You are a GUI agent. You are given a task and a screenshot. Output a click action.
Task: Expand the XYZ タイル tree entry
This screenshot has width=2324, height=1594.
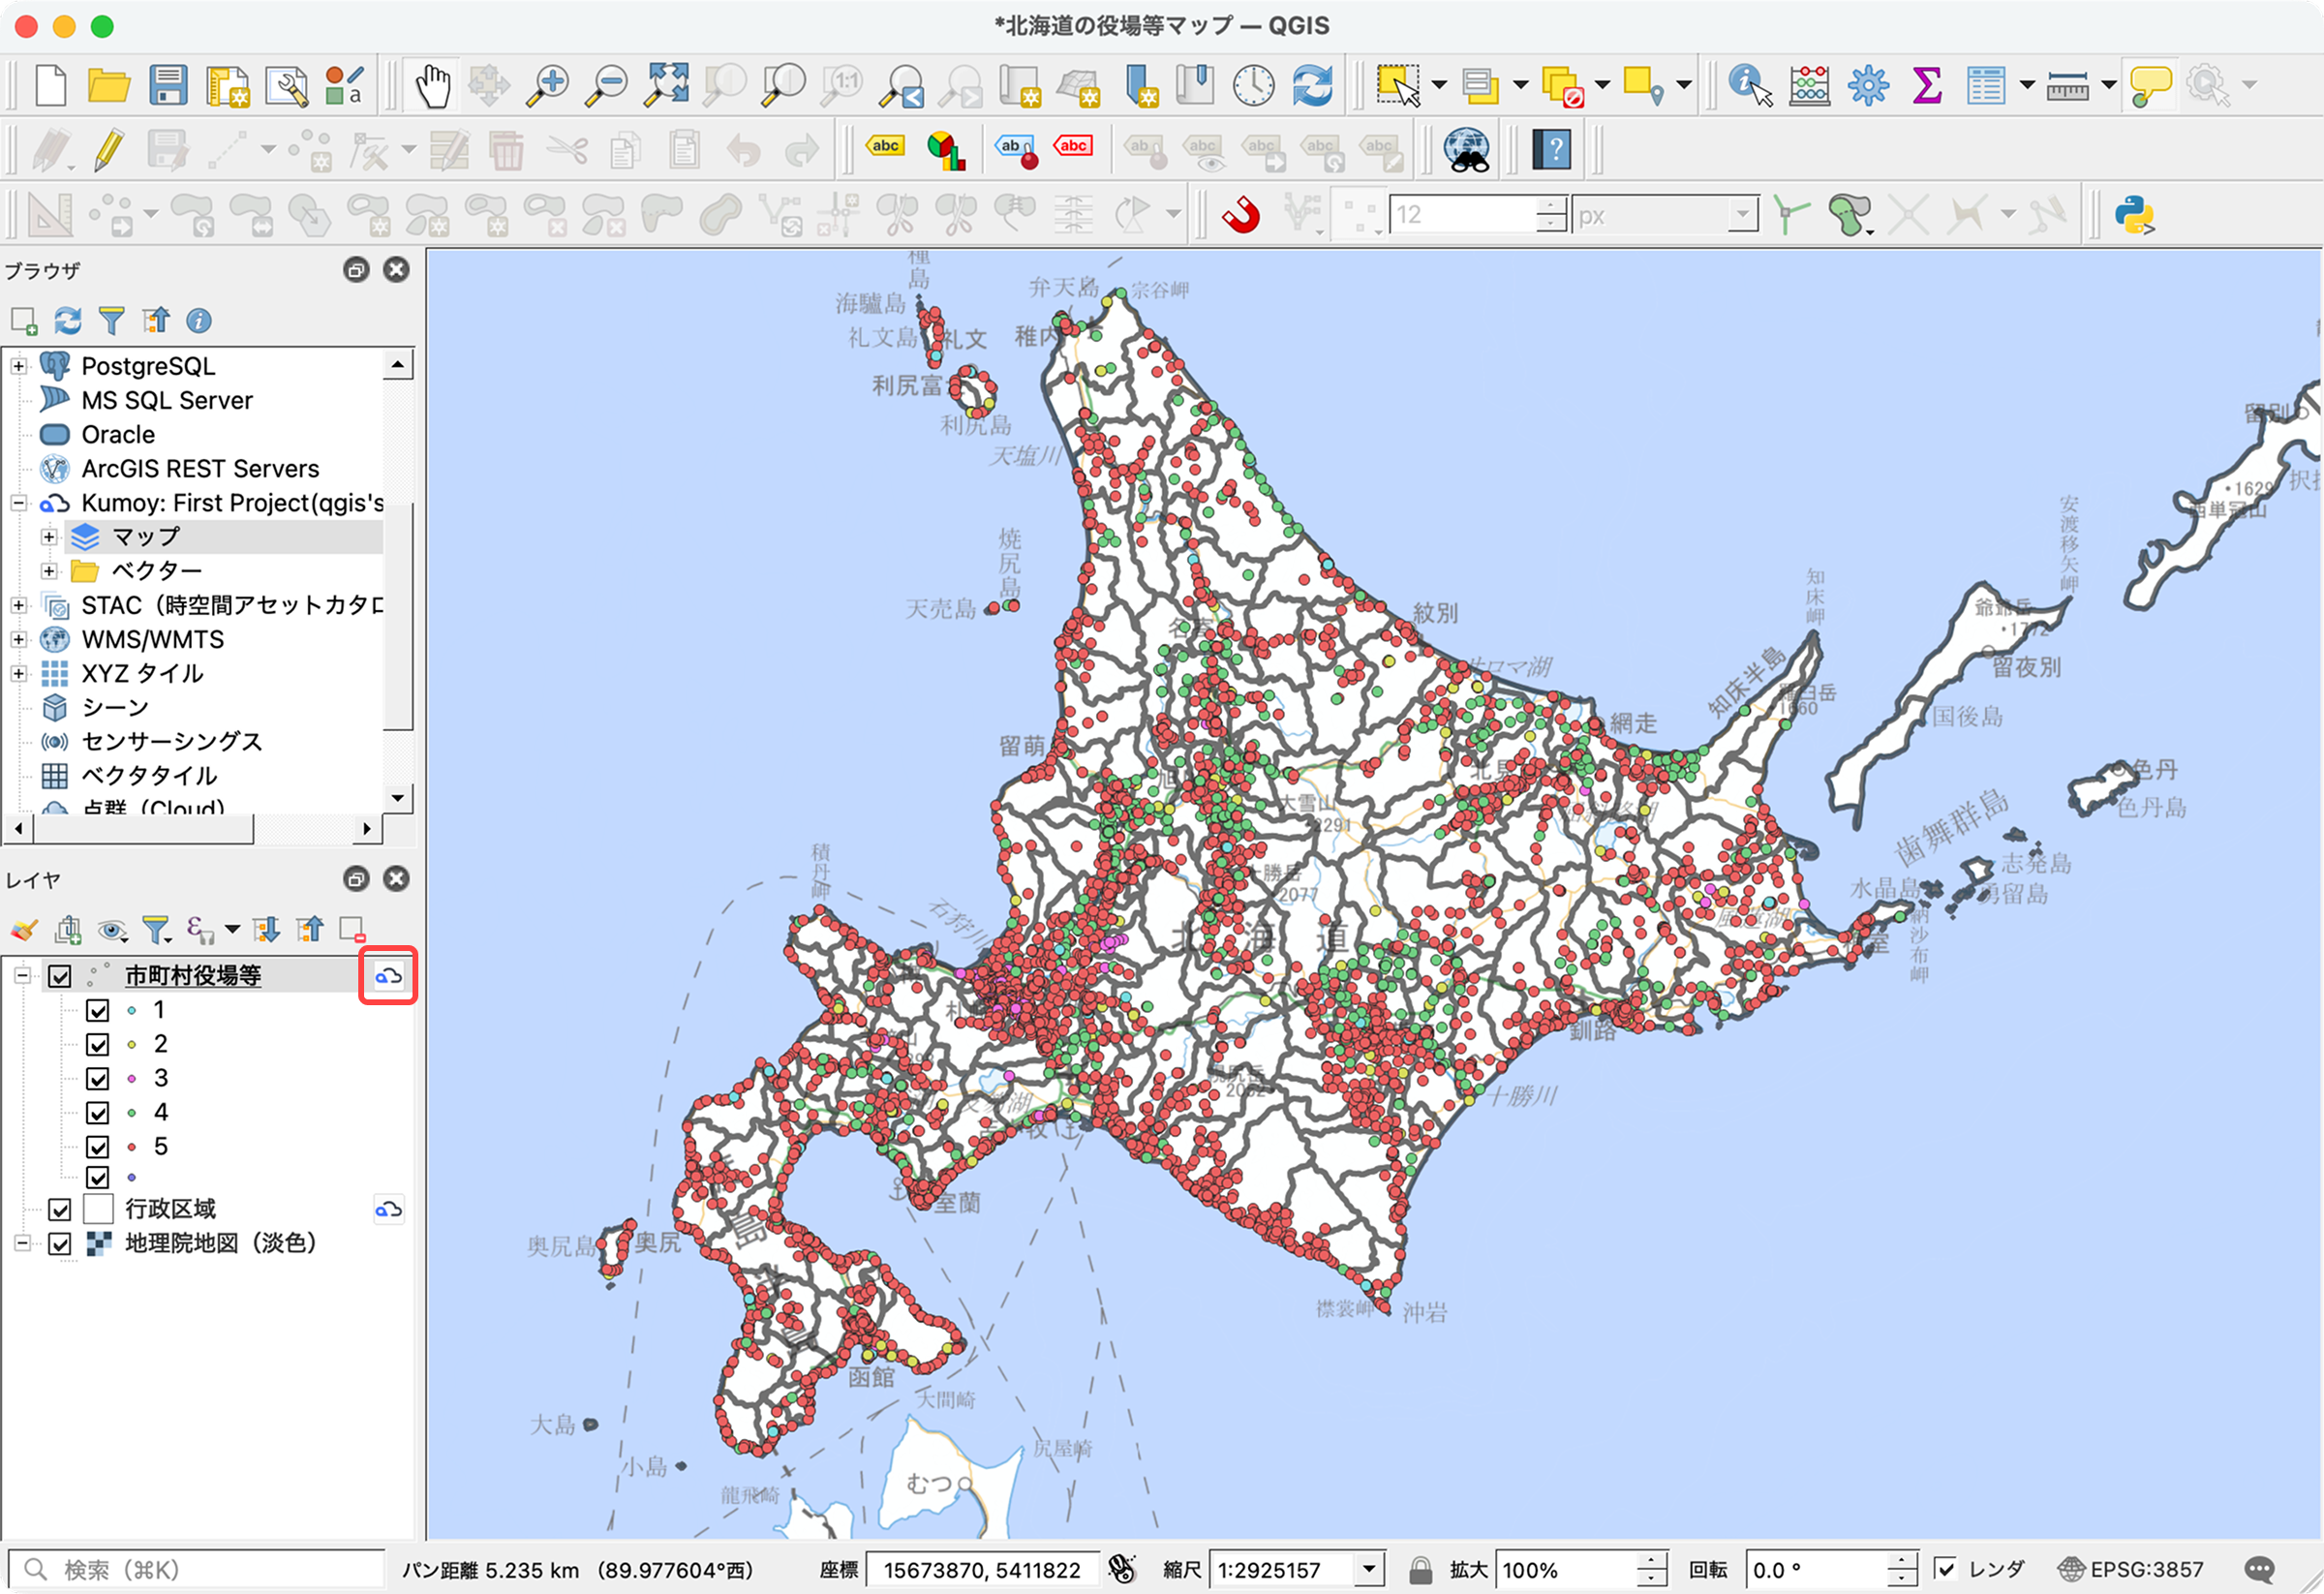point(18,674)
